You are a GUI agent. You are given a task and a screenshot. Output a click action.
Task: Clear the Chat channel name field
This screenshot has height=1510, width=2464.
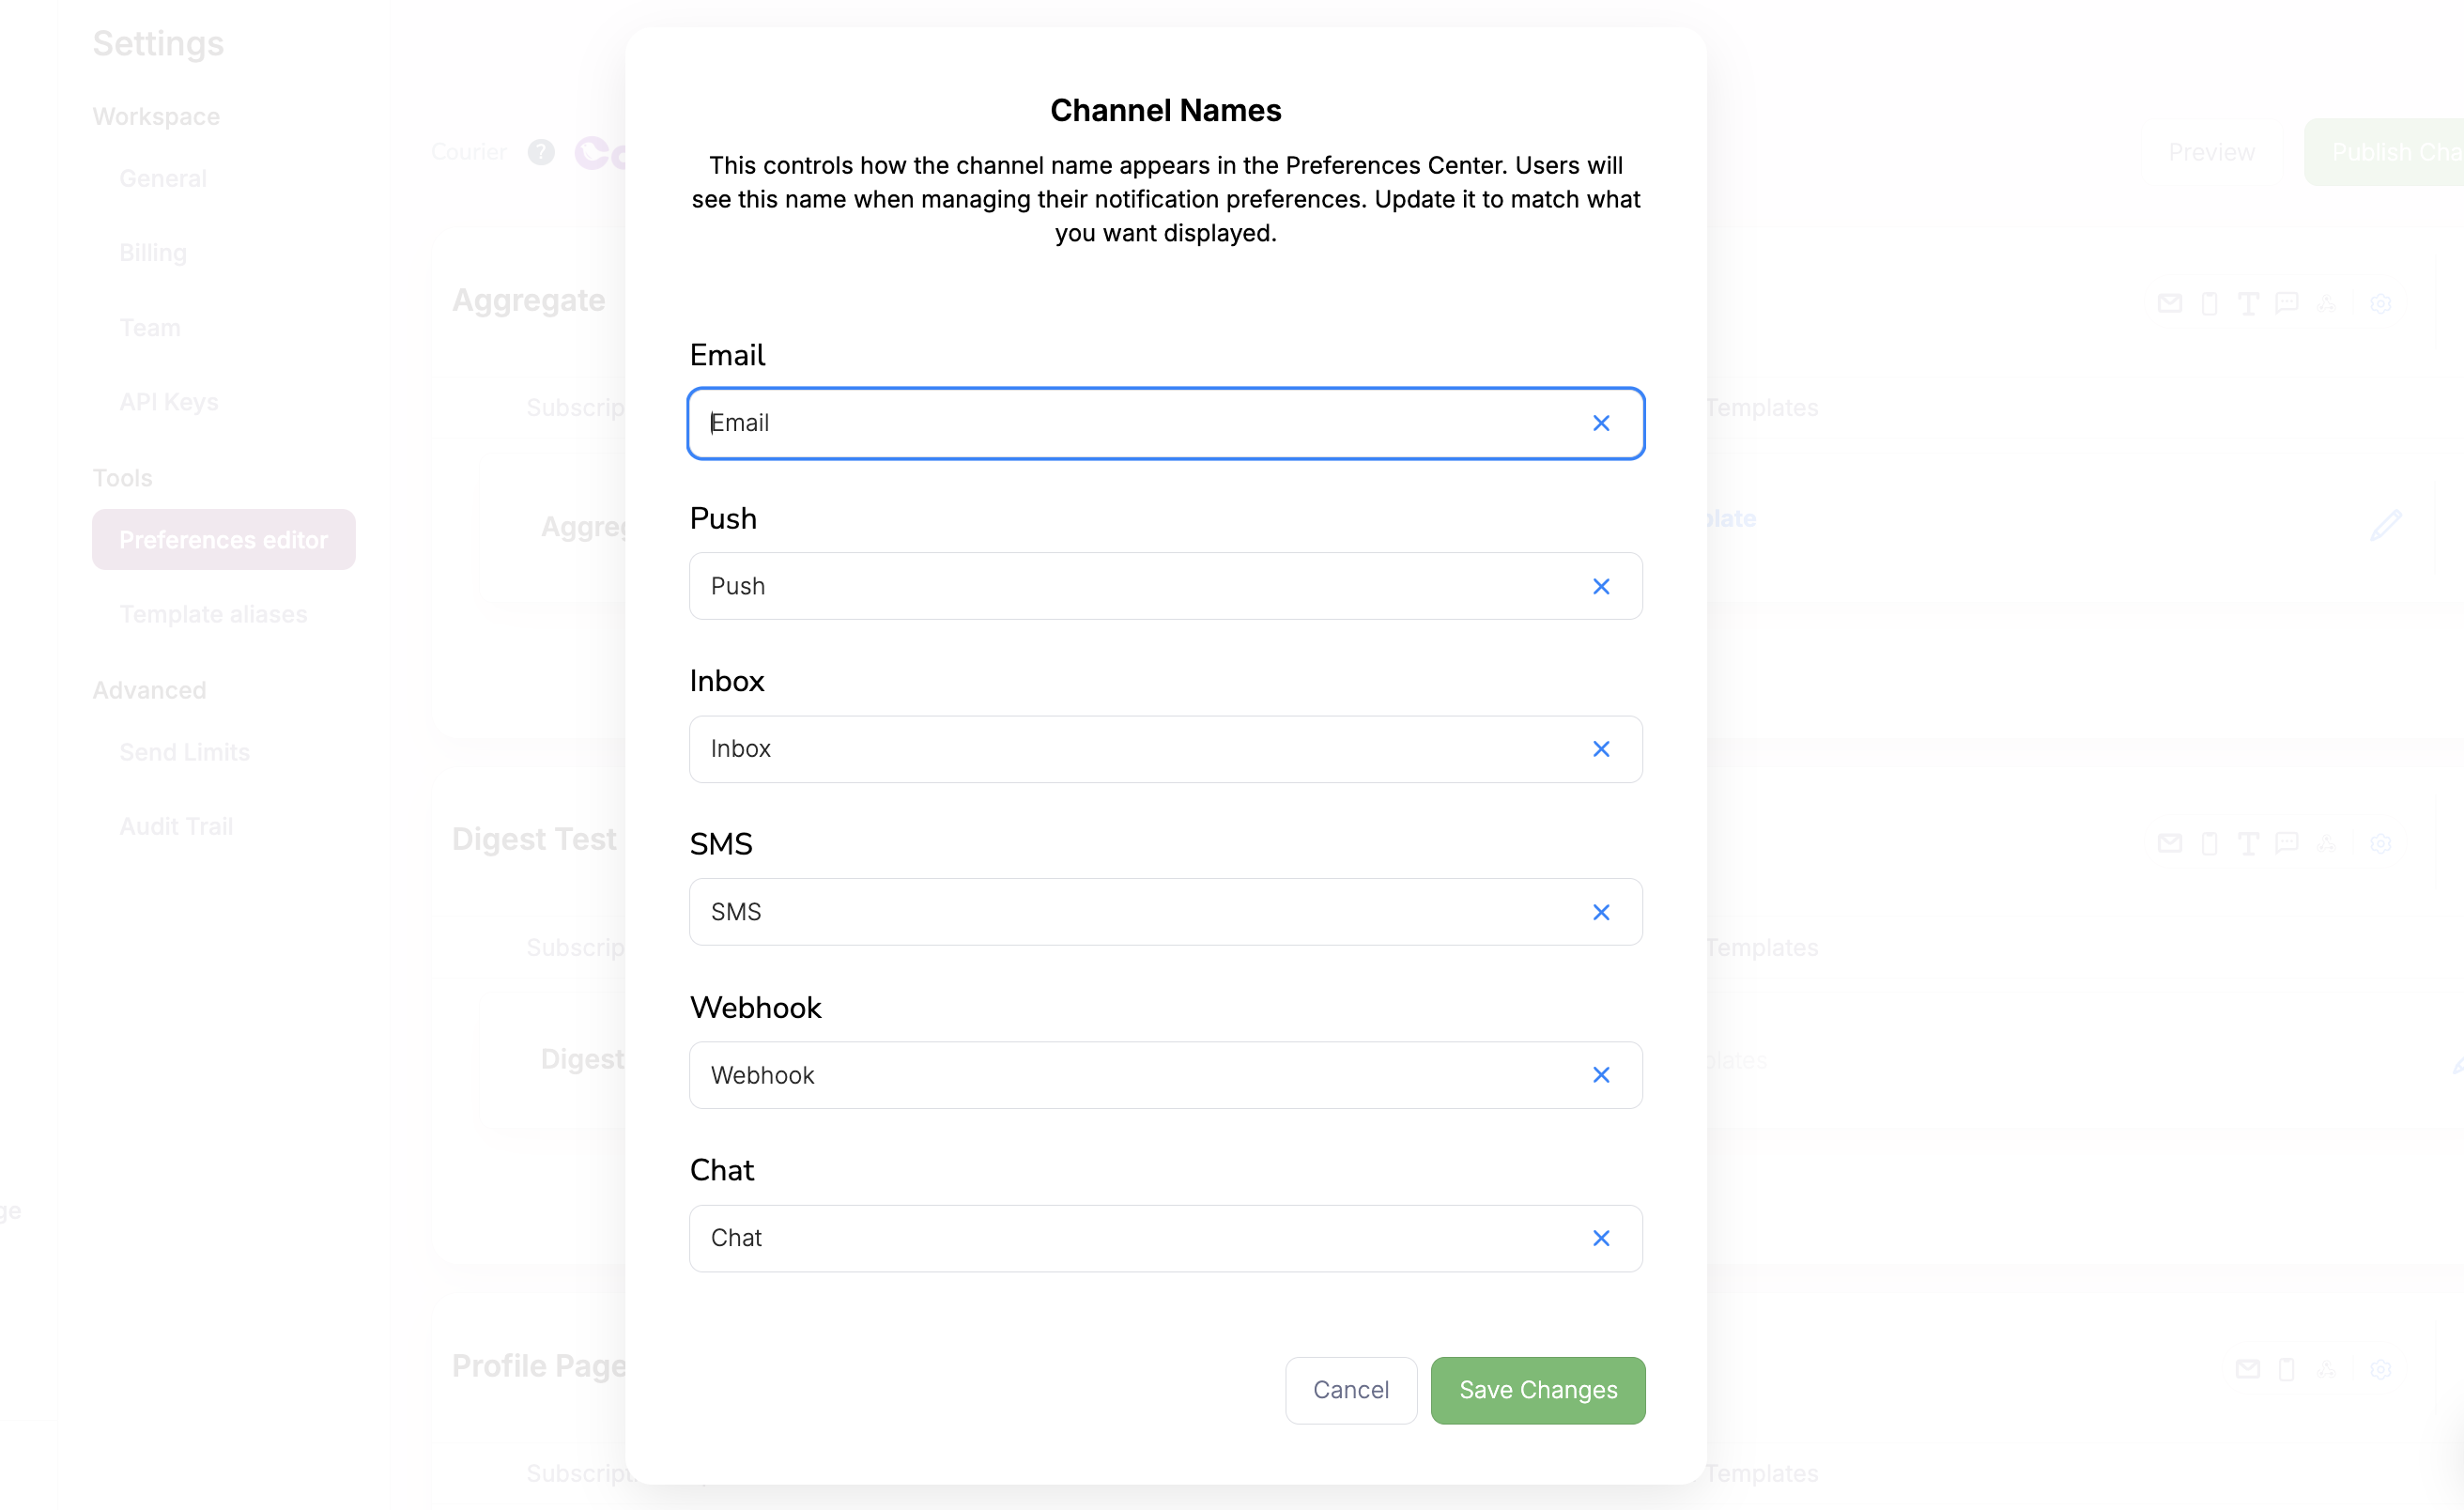pyautogui.click(x=1601, y=1238)
